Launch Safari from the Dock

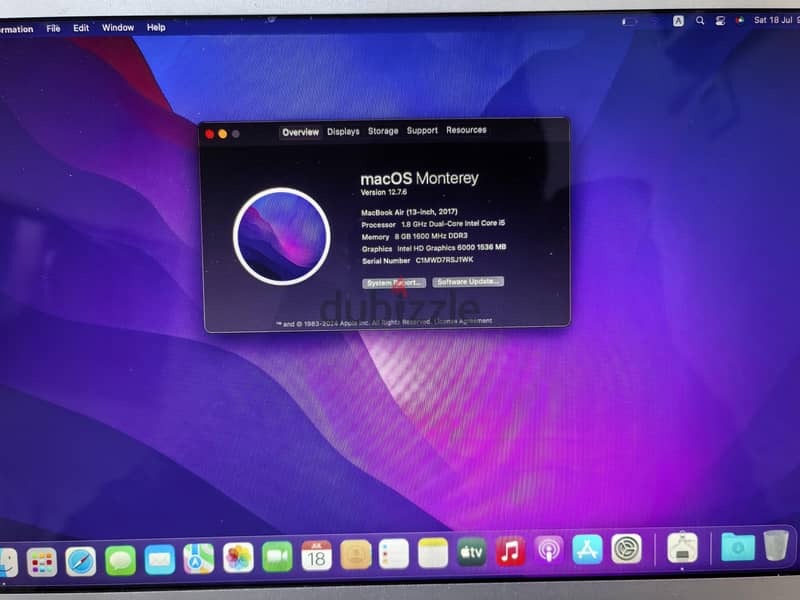tap(81, 561)
